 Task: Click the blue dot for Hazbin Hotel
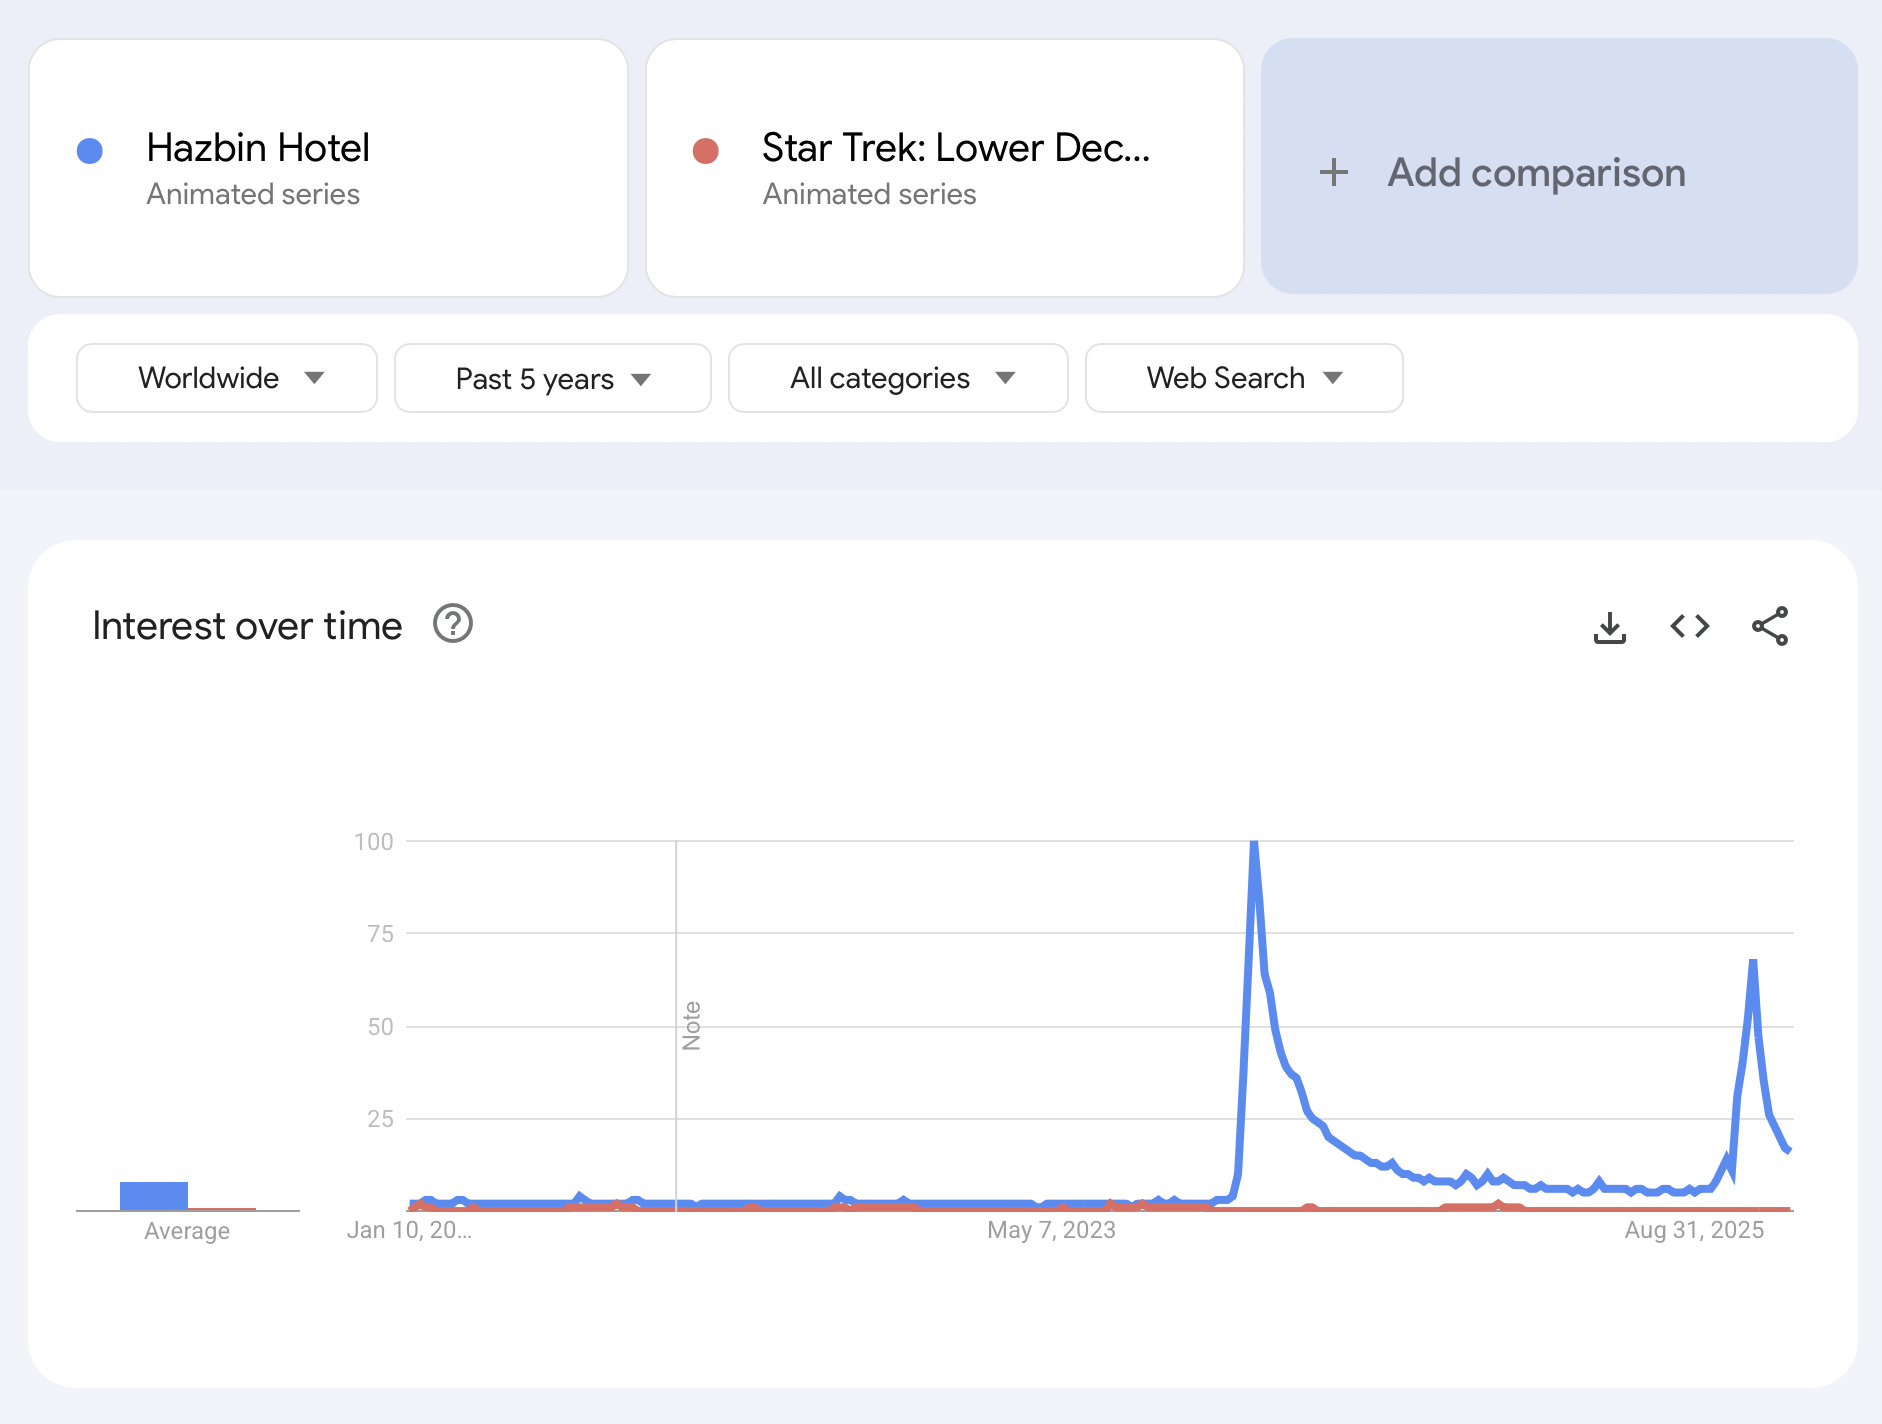(90, 151)
